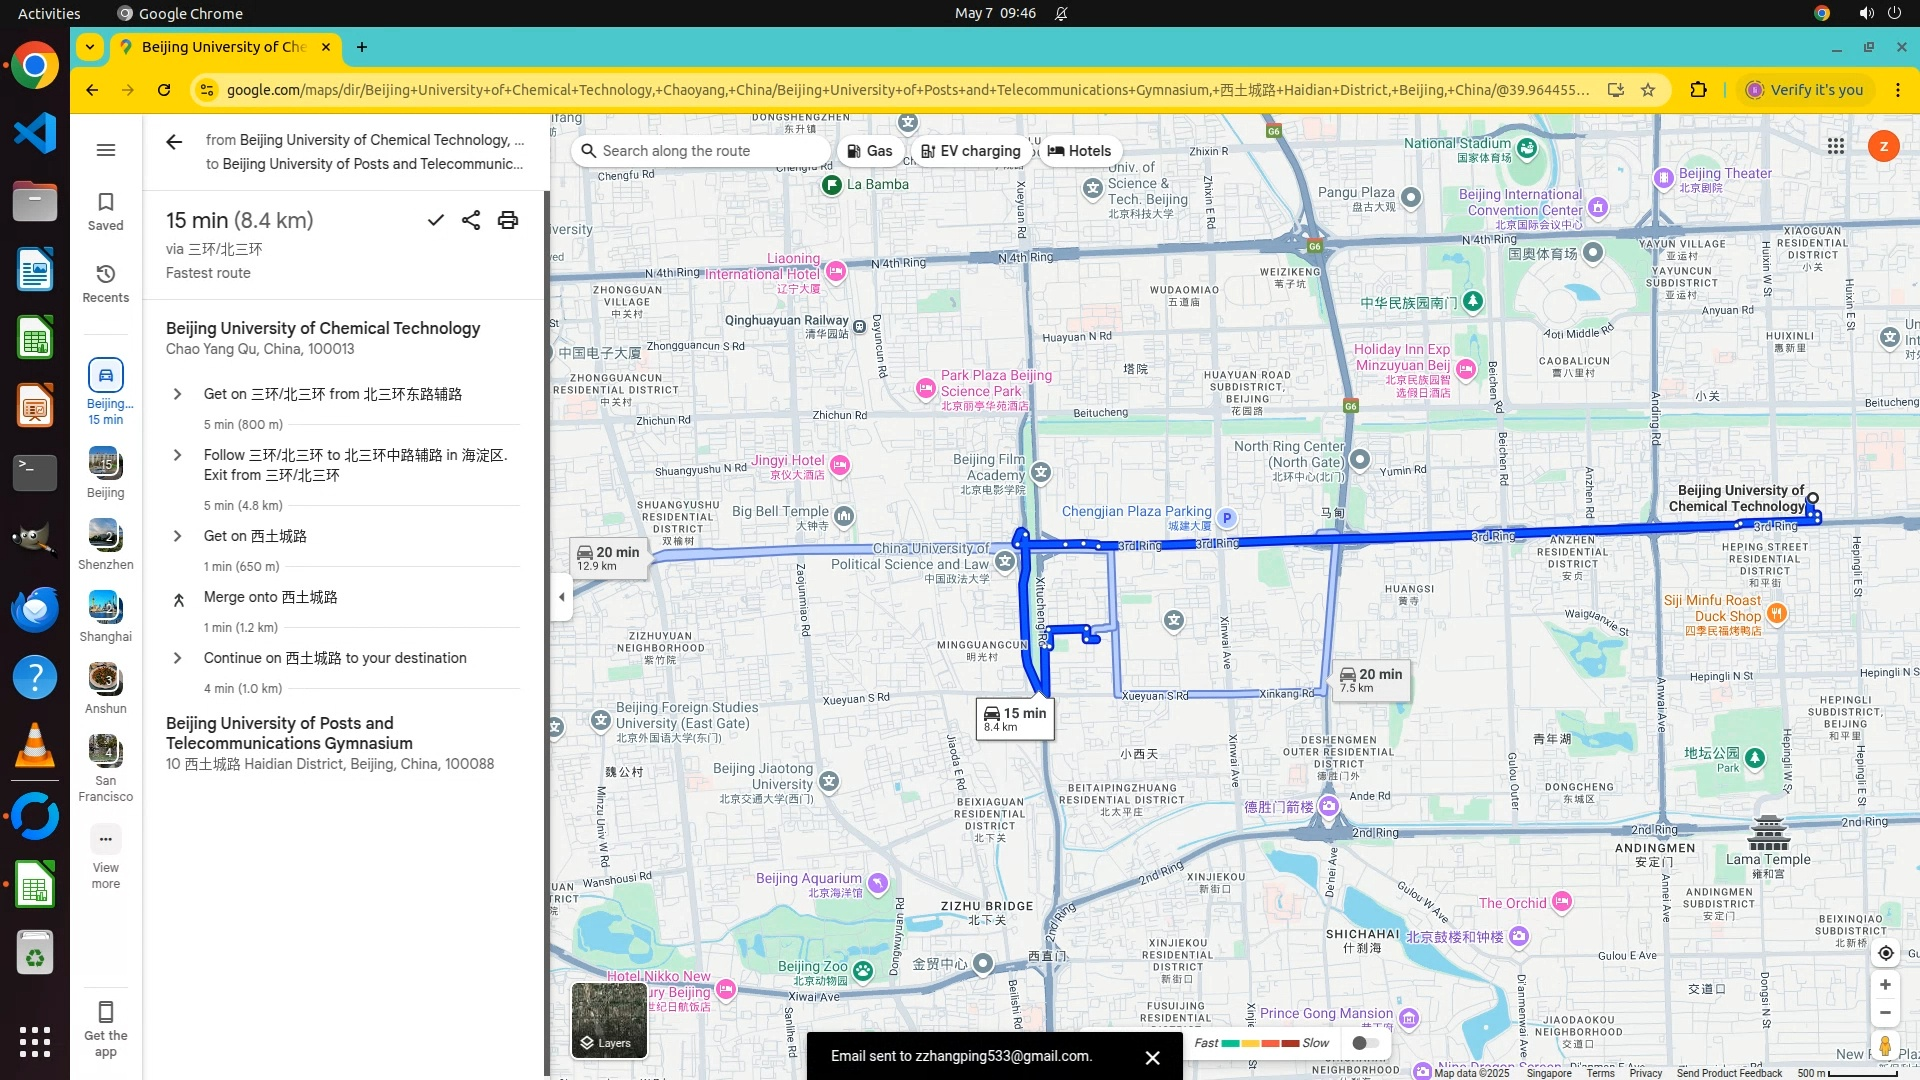Select the EV charging filter chip

pos(970,151)
